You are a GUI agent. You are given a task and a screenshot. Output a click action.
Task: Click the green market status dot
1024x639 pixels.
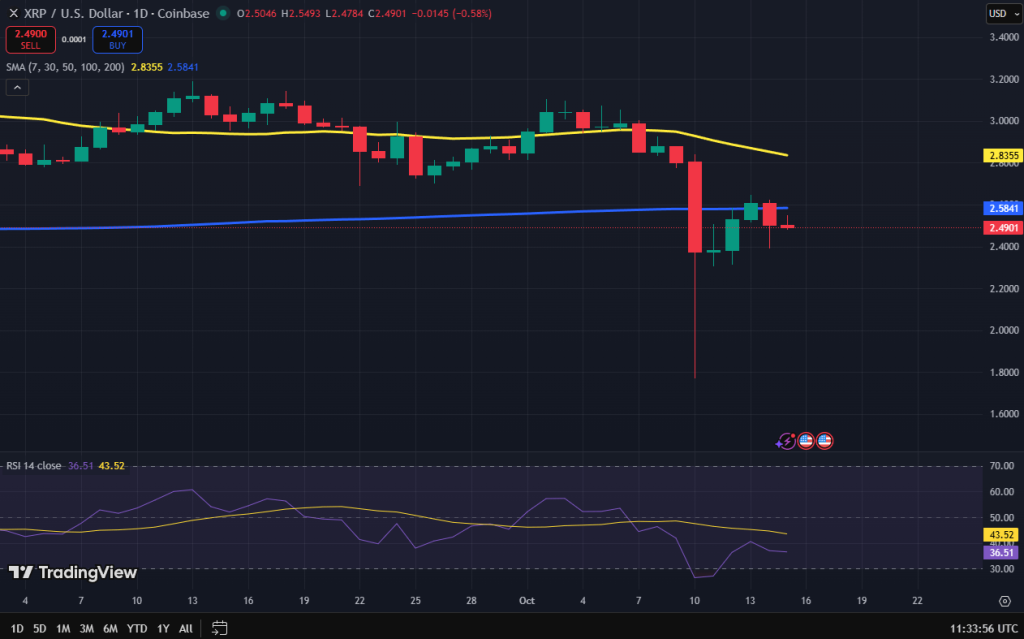[223, 13]
